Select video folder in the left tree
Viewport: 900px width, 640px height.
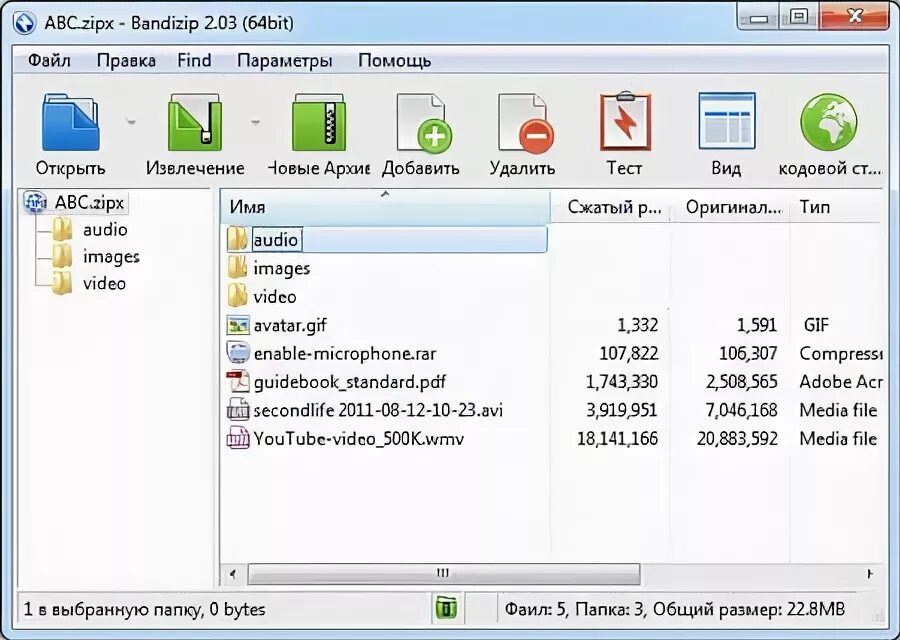(x=104, y=283)
